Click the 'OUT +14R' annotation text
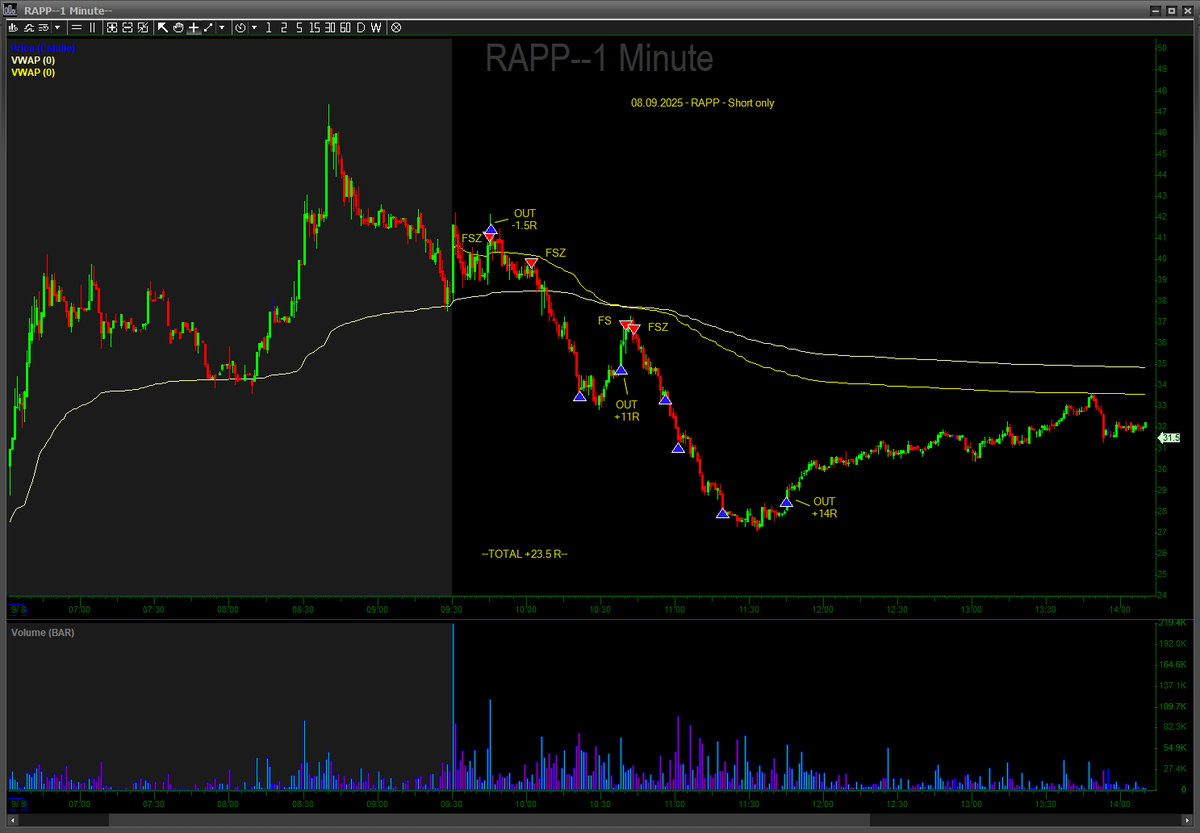1200x833 pixels. (824, 507)
